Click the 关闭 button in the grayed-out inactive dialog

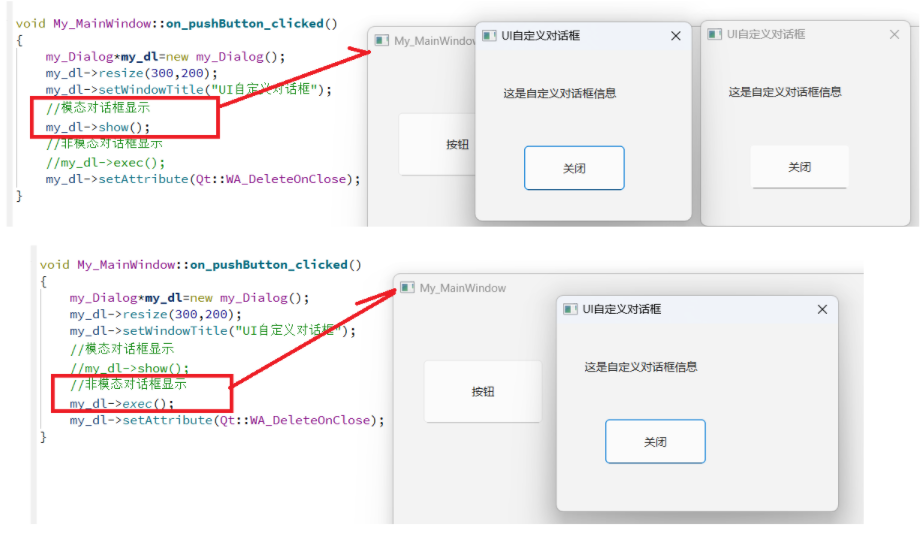799,167
